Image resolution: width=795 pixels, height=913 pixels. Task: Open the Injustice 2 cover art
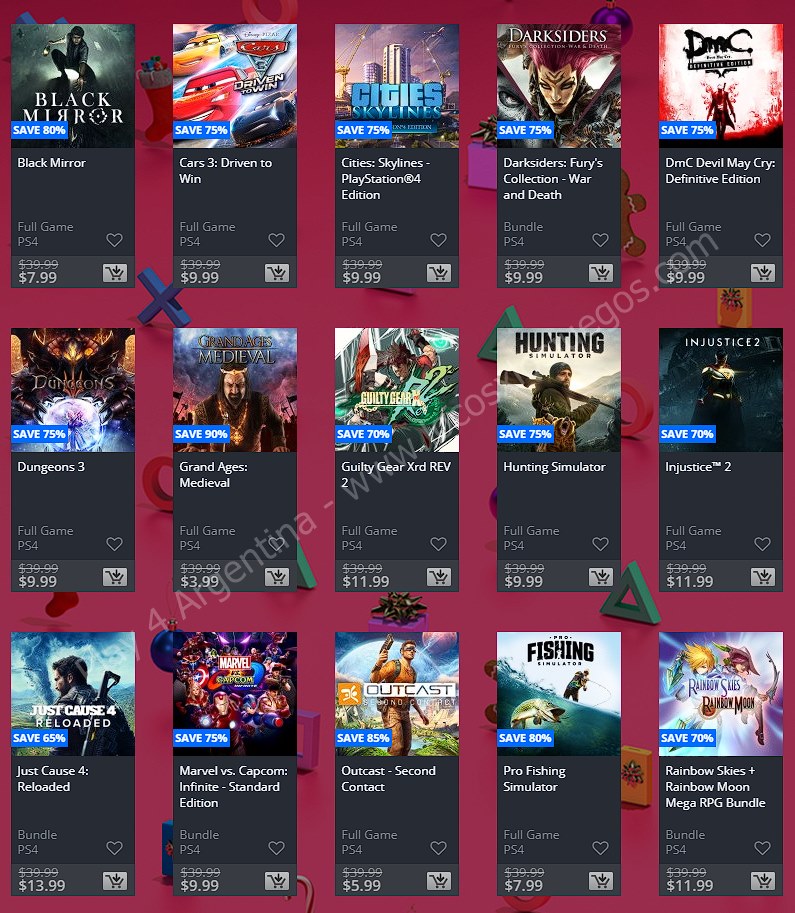(x=720, y=390)
